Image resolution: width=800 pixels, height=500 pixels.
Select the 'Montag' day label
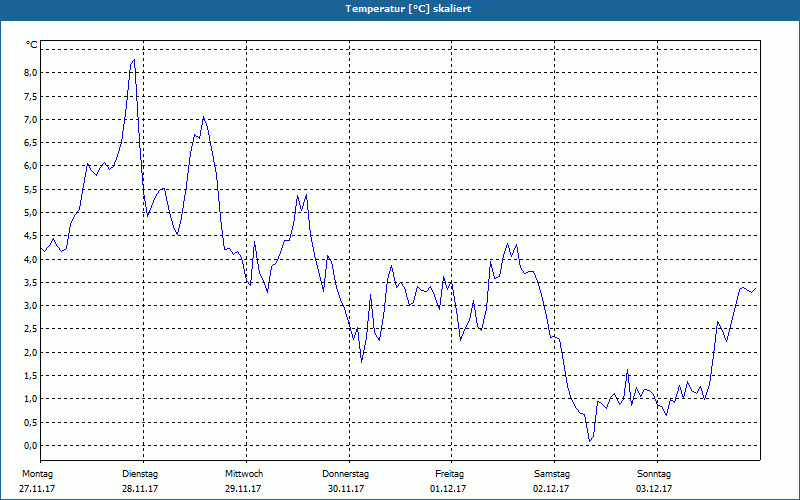pos(37,474)
